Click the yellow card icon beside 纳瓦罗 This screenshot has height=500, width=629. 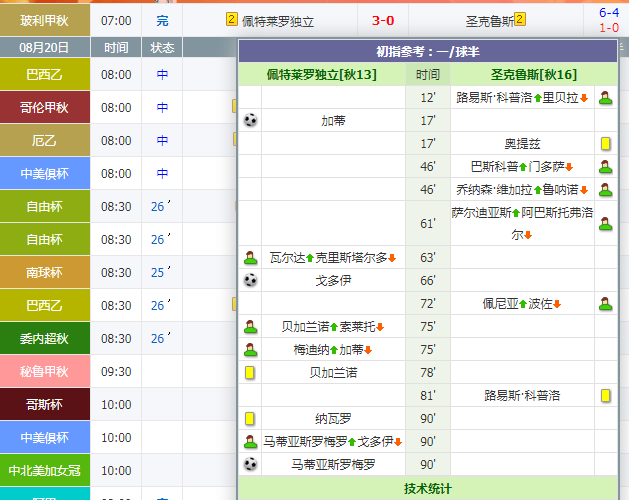coord(250,419)
